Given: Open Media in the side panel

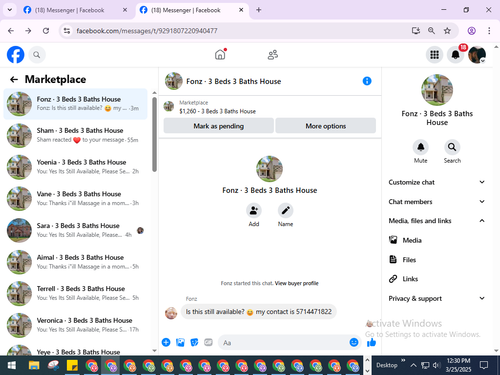Looking at the screenshot, I should point(437,240).
